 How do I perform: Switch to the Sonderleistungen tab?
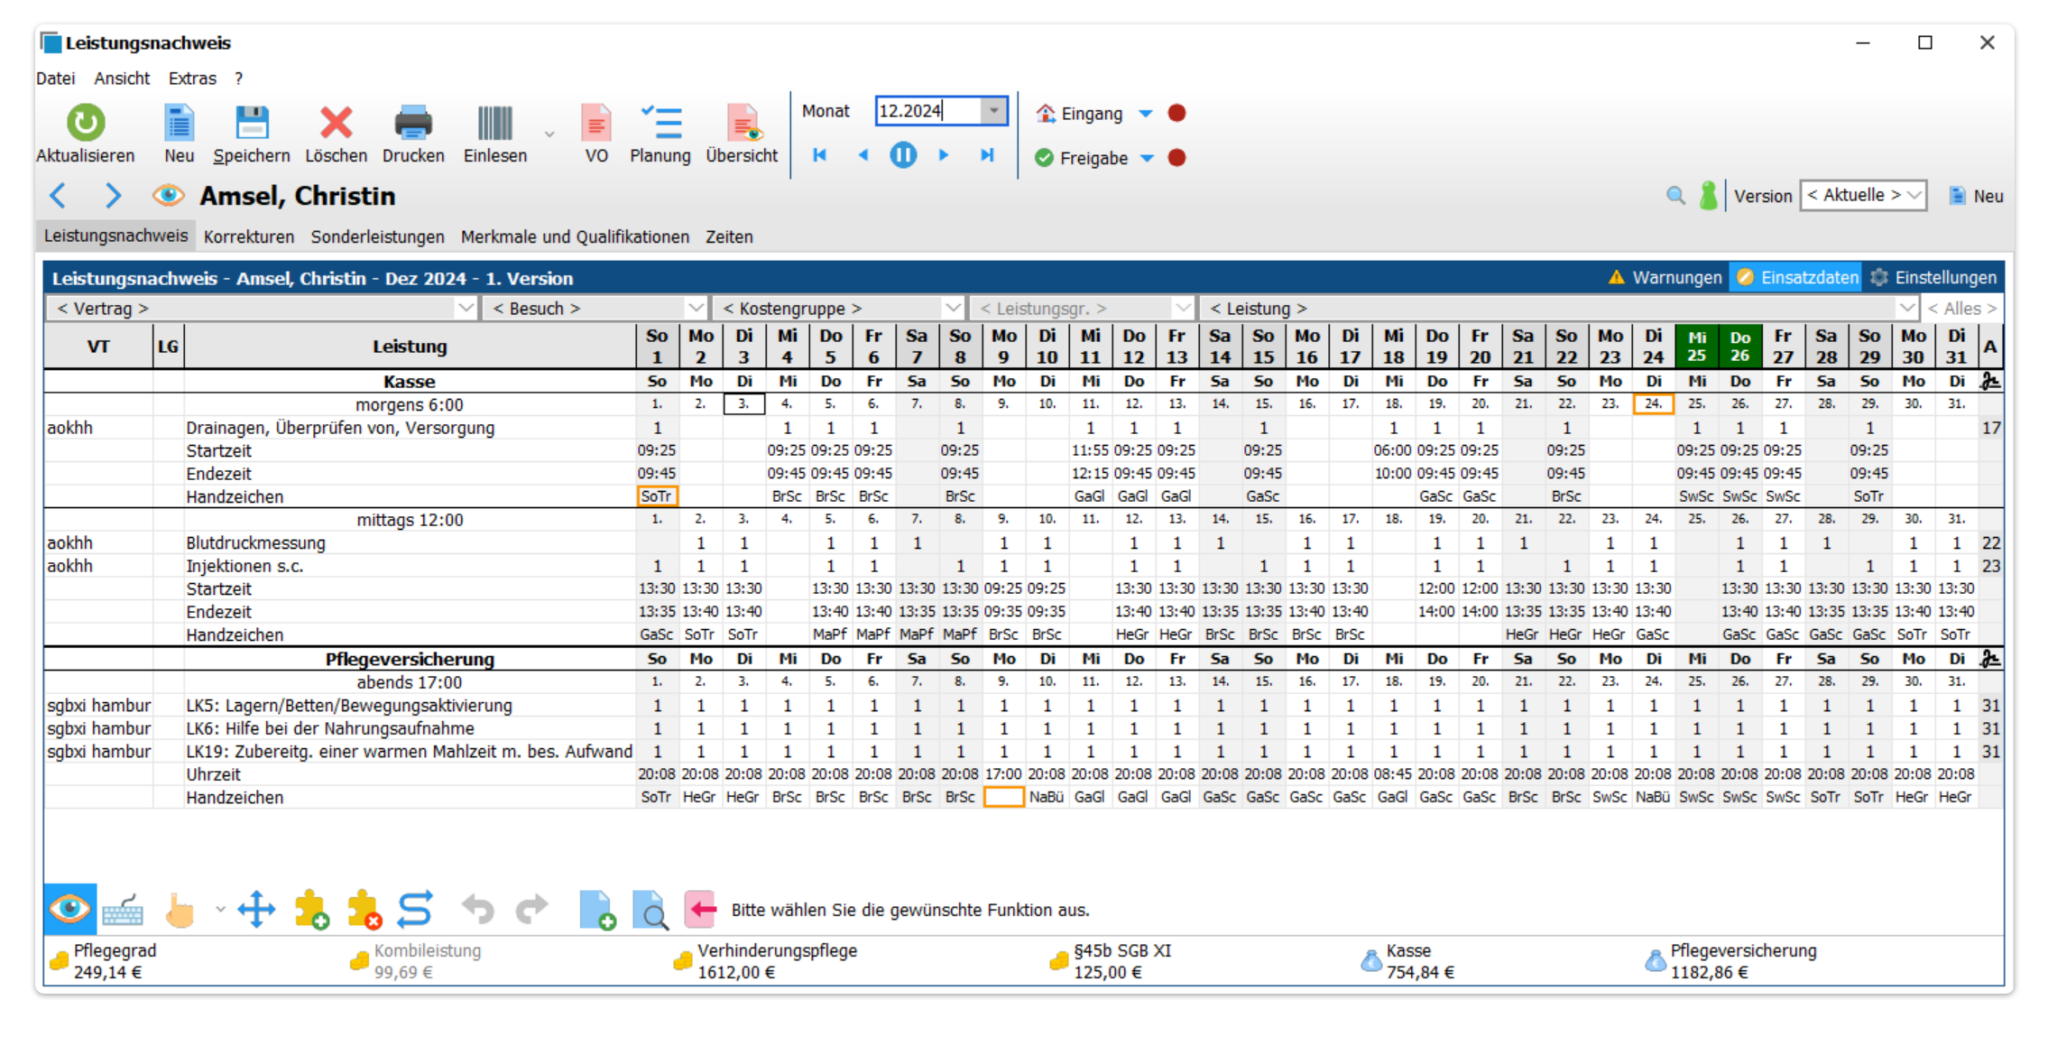tap(377, 237)
